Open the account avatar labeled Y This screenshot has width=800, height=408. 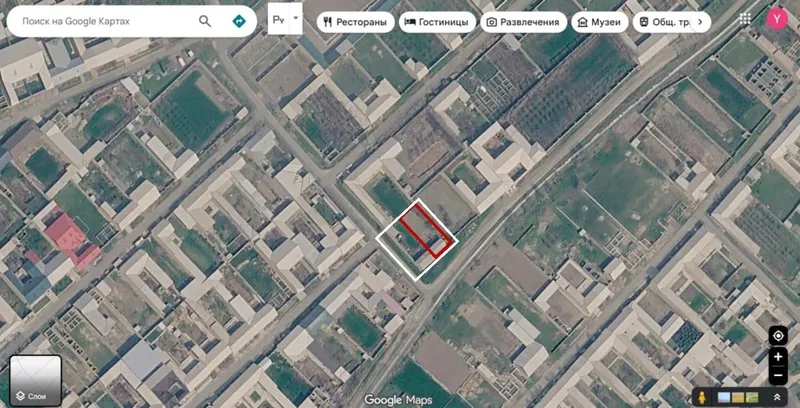(777, 19)
